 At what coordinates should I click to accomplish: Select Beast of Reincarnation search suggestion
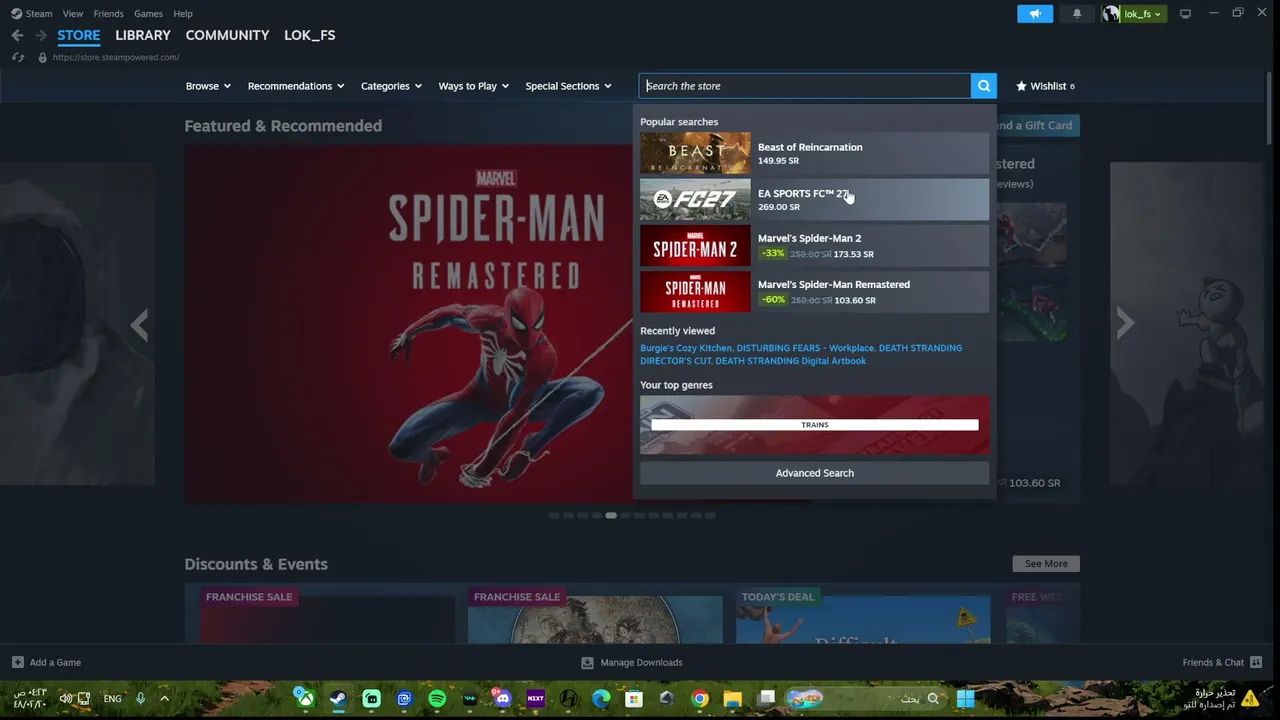click(x=815, y=153)
